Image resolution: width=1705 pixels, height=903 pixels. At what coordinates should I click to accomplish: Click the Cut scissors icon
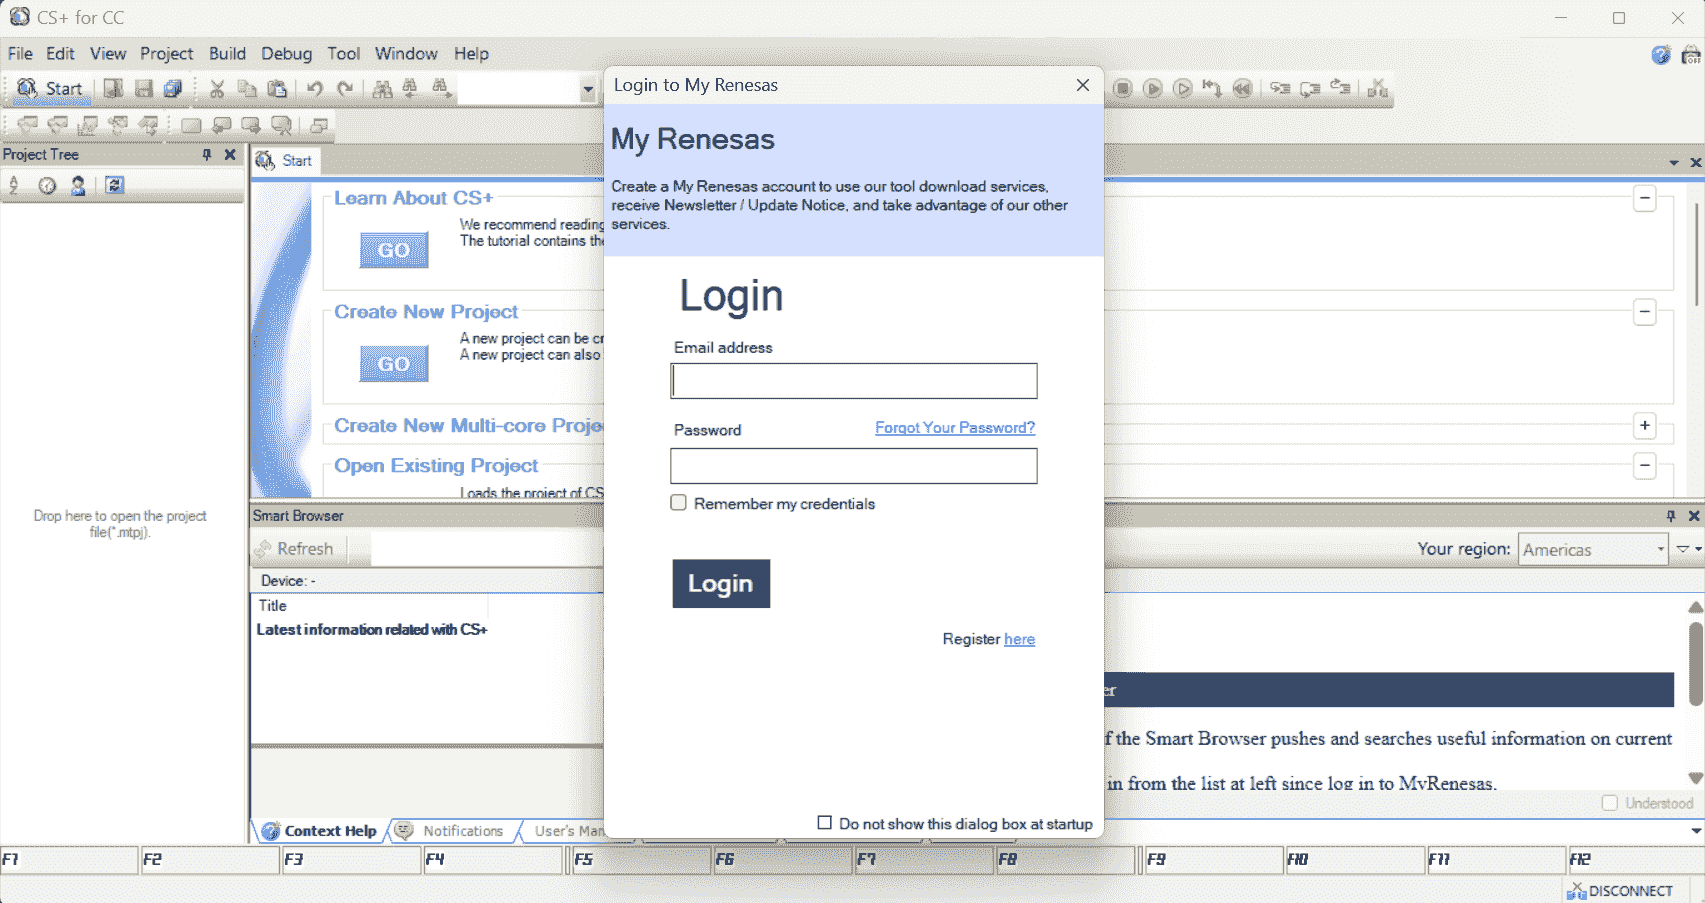[217, 89]
